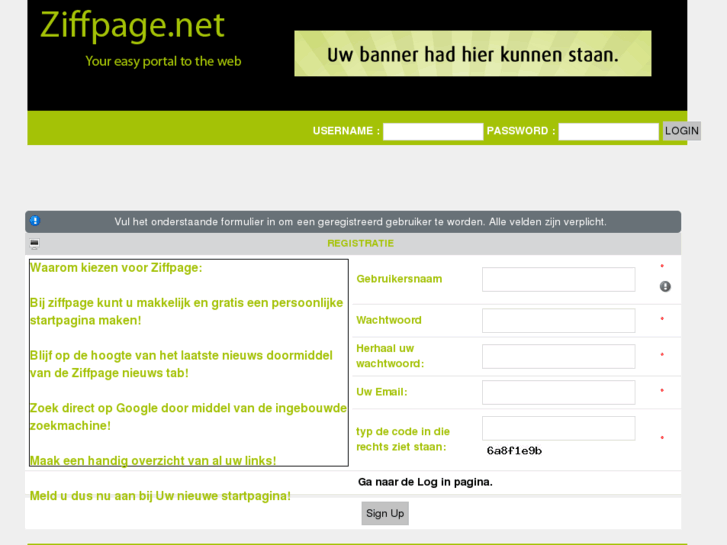
Task: Click the LOGIN button
Action: [682, 131]
